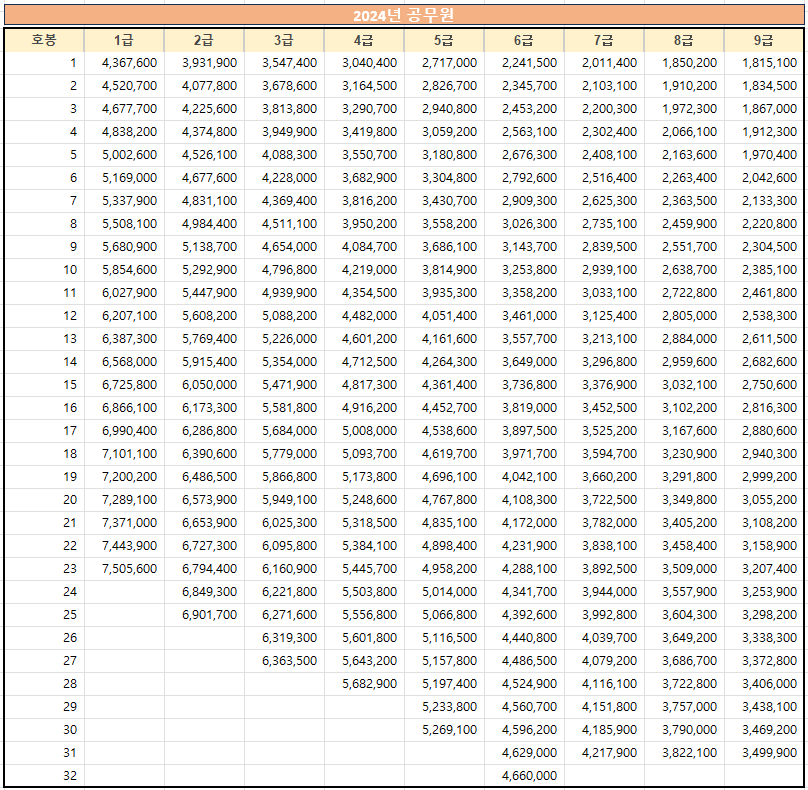Select cell with value 2,676,300

524,155
